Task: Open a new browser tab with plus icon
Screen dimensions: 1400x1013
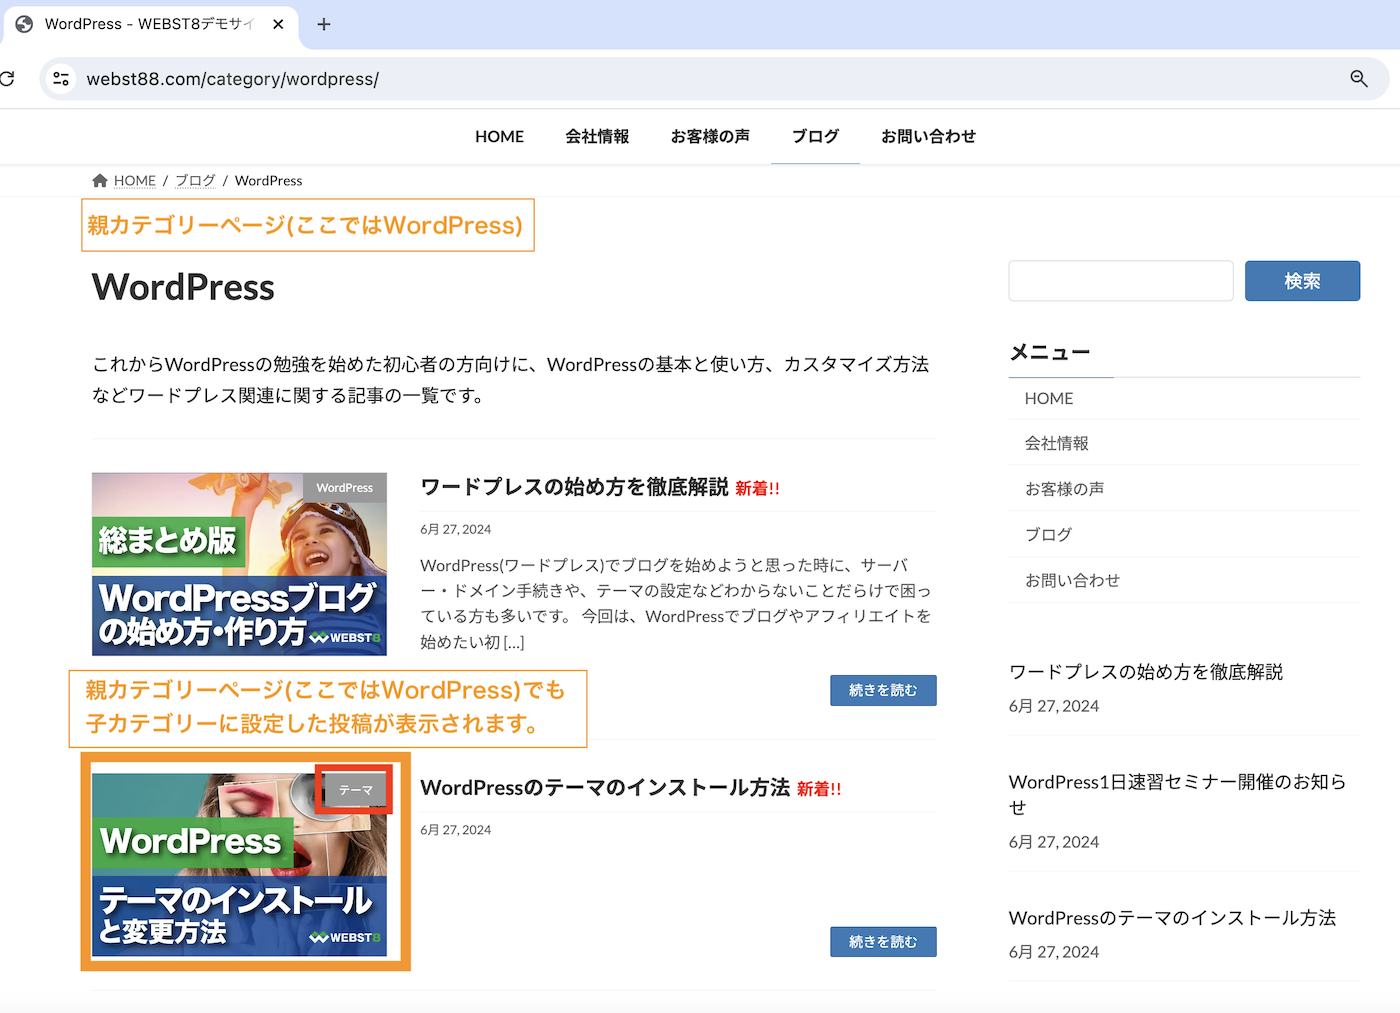Action: (323, 24)
